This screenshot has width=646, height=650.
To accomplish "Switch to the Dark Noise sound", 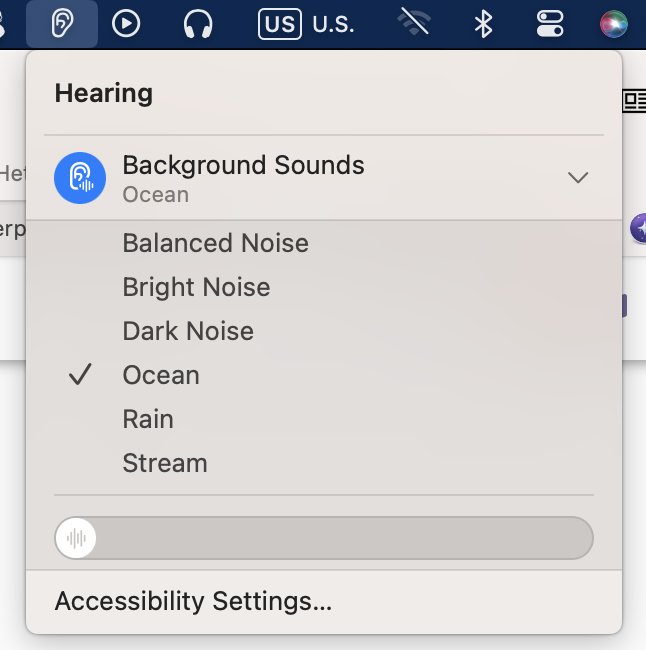I will [x=188, y=331].
